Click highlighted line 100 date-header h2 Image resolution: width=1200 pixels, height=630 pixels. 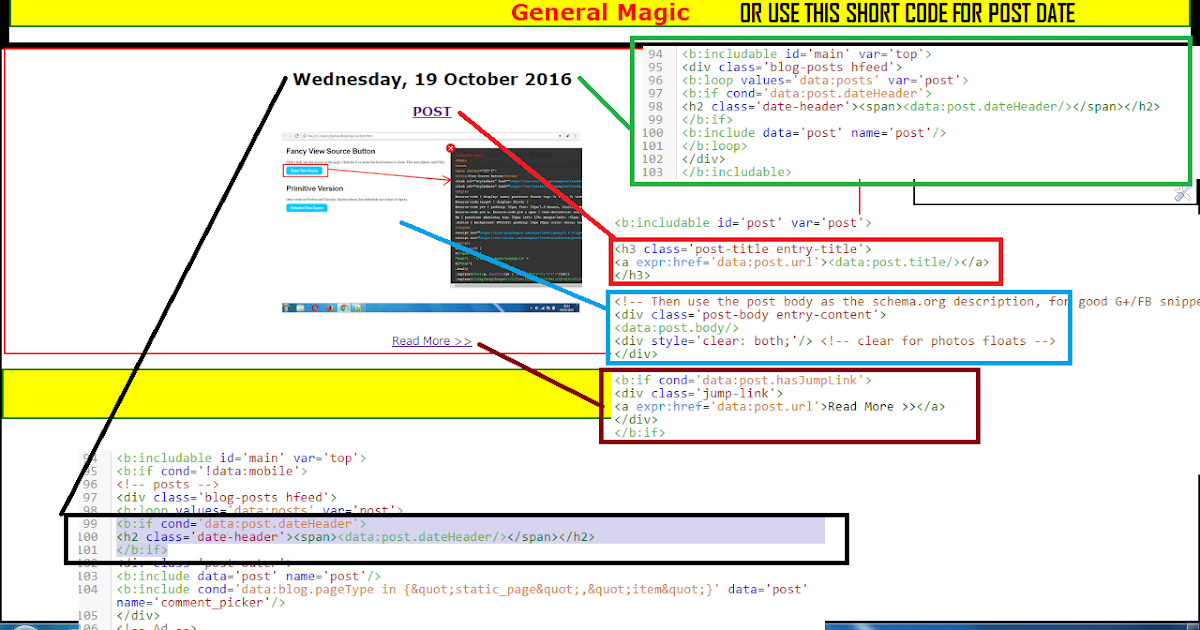[355, 537]
